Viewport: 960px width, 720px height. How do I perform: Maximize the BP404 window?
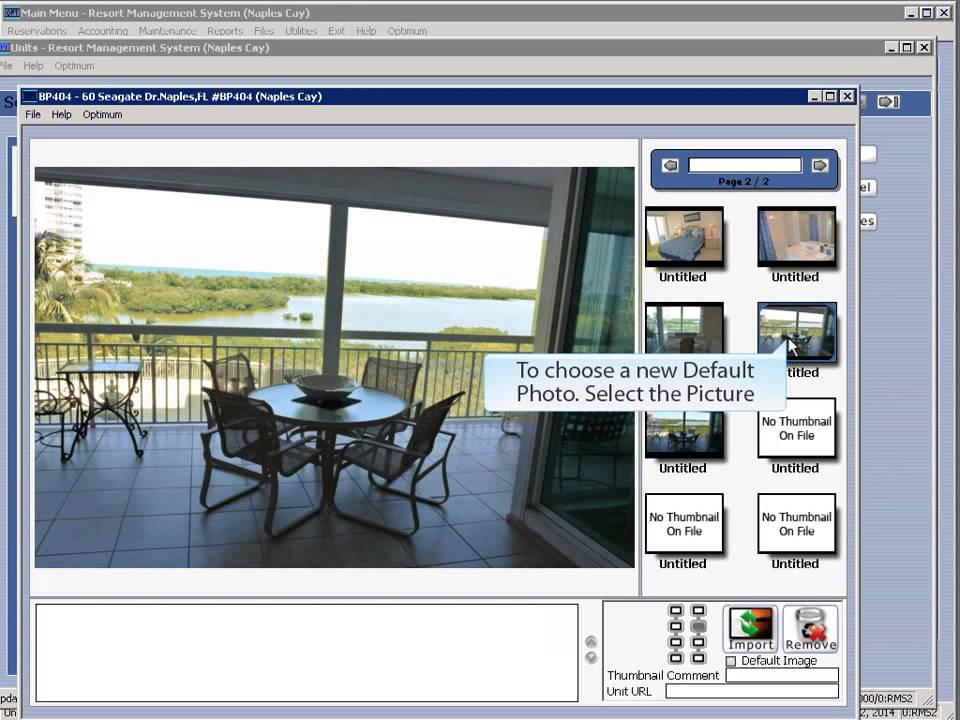coord(830,96)
